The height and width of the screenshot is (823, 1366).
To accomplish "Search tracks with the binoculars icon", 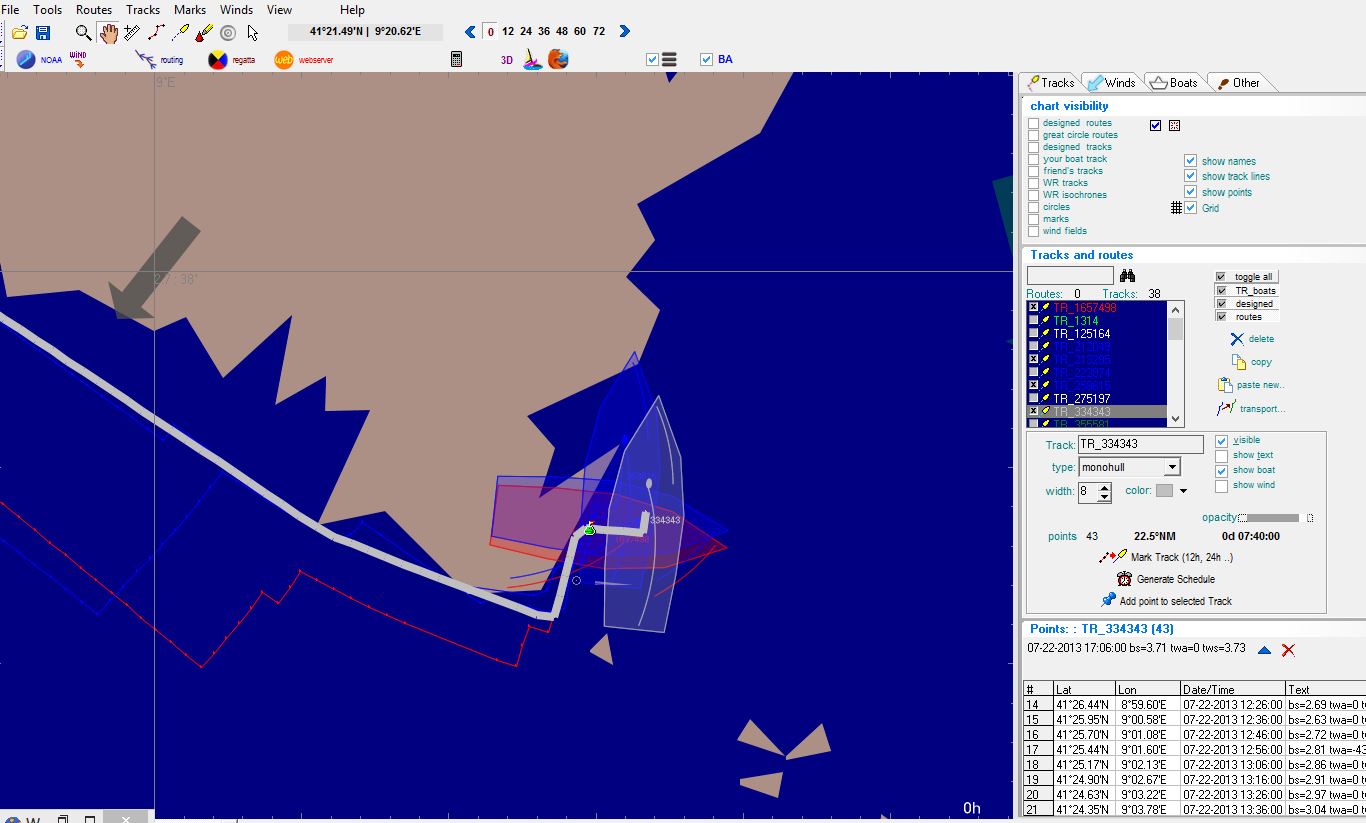I will tap(1128, 276).
